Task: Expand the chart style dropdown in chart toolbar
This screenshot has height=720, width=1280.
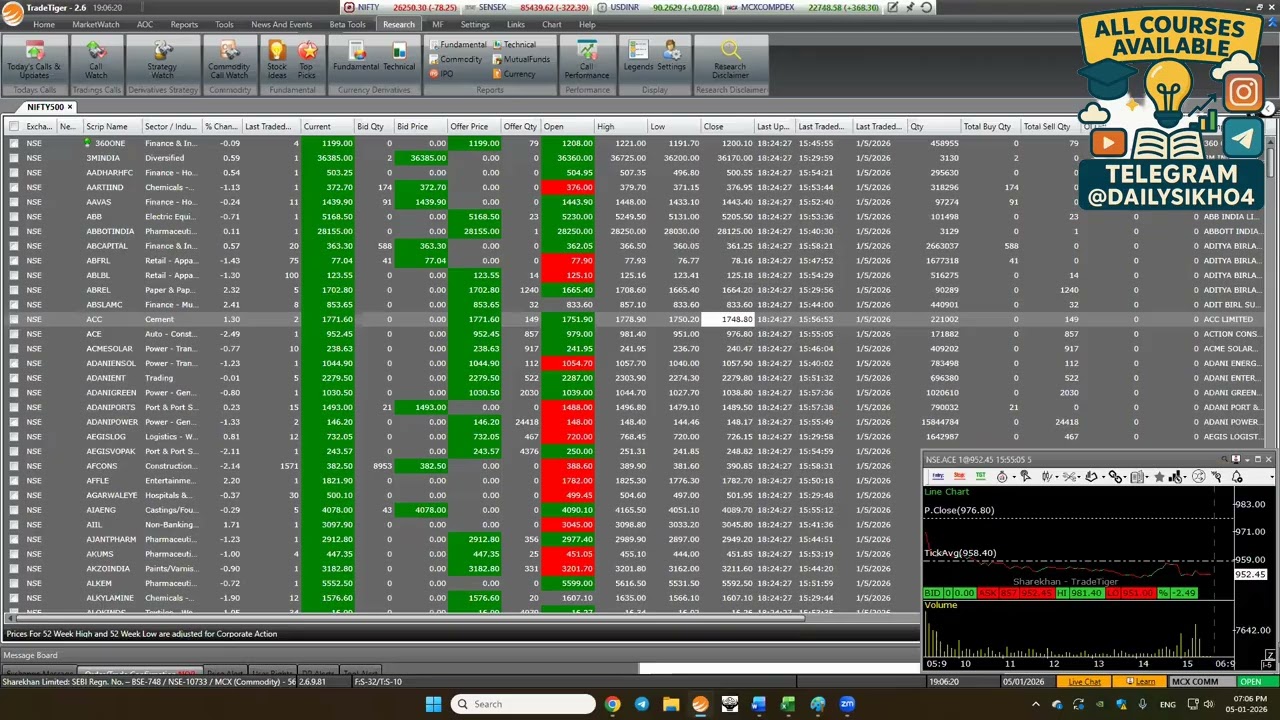Action: coord(1057,477)
